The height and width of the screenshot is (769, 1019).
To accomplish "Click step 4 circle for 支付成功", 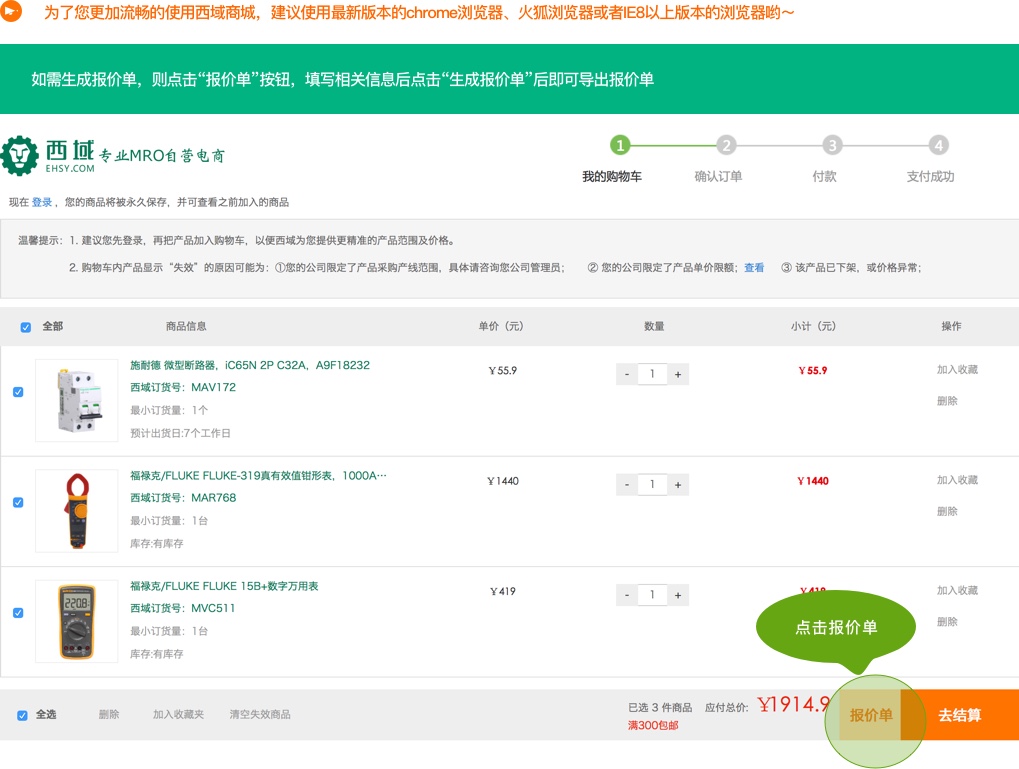I will 938,146.
